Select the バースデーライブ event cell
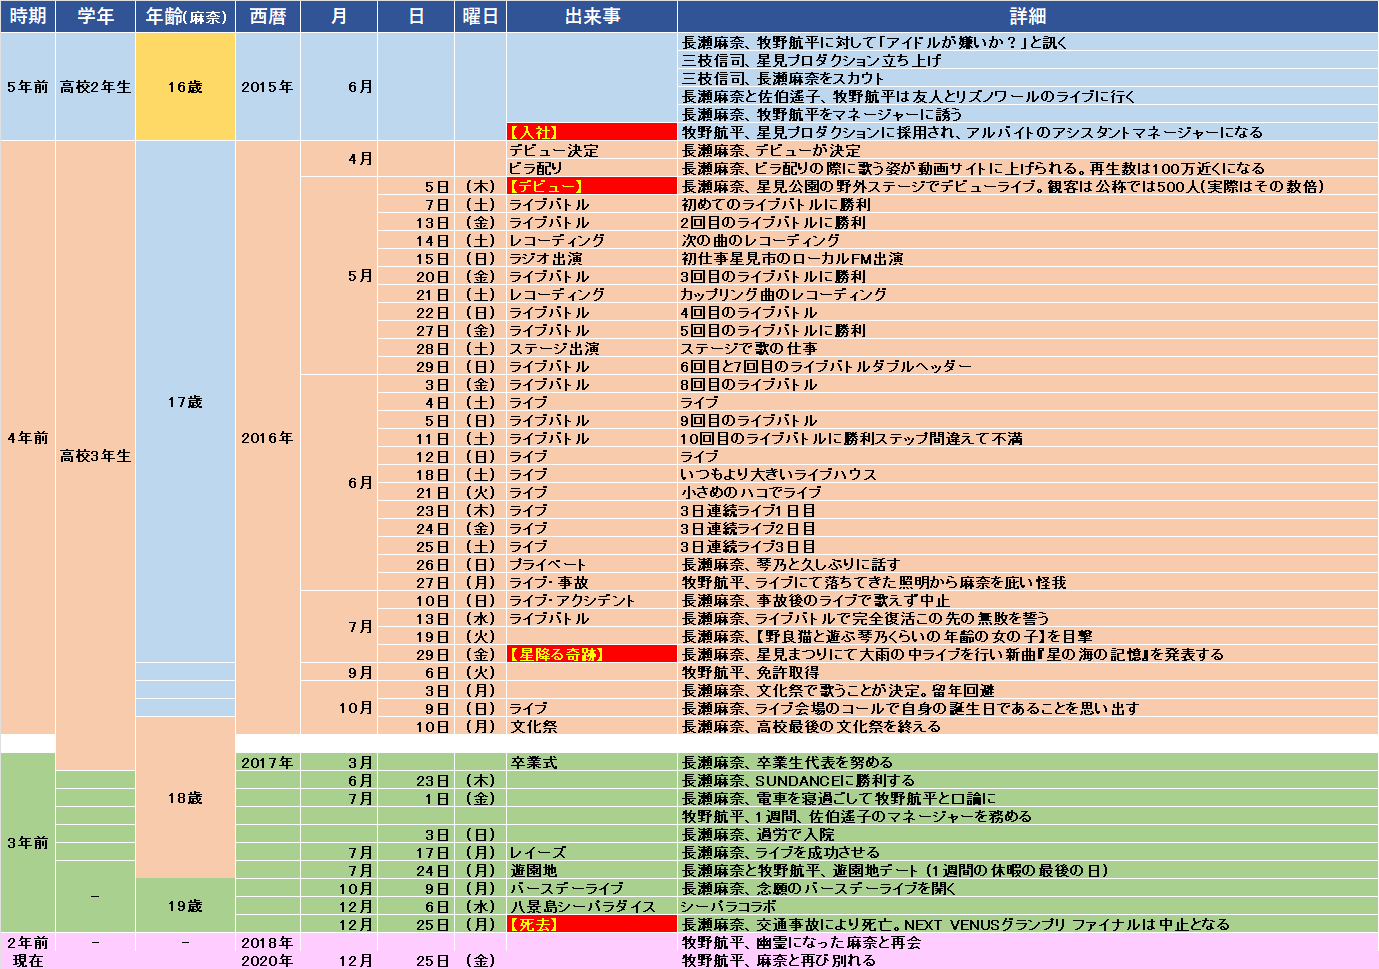 tap(592, 888)
